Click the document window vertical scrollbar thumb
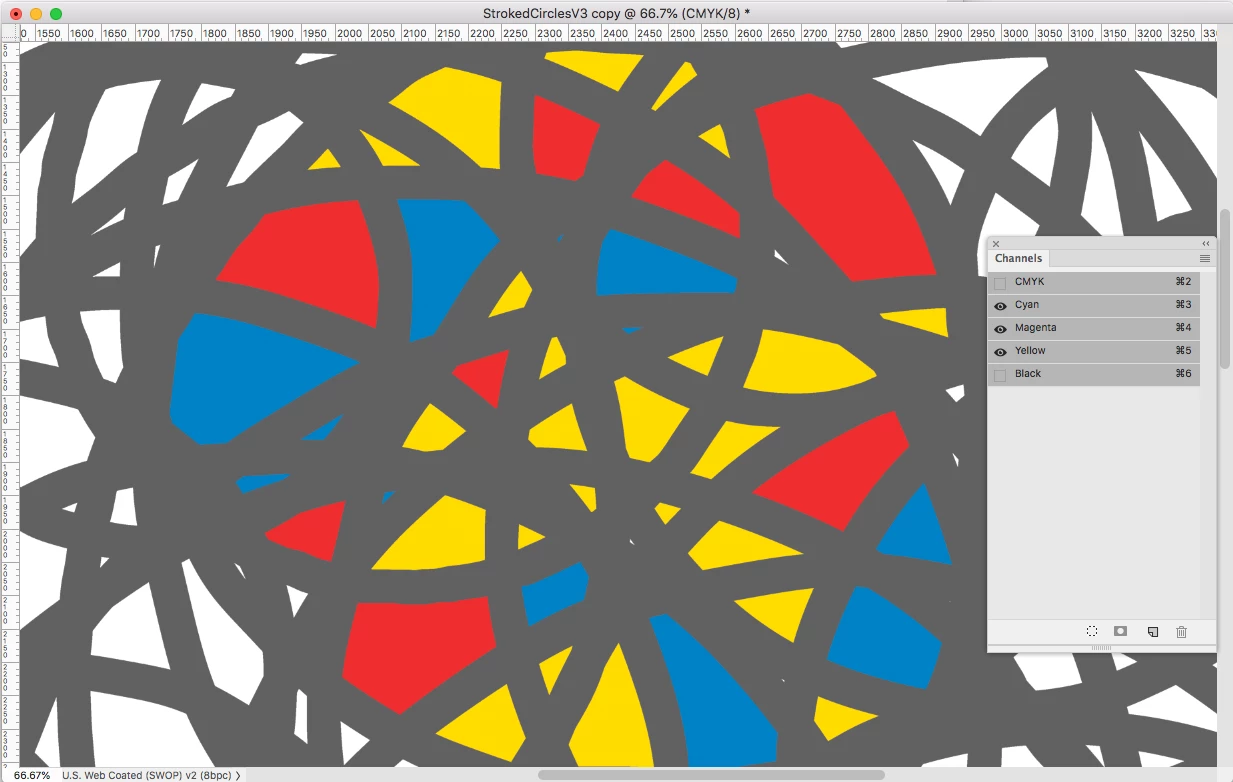Image resolution: width=1233 pixels, height=782 pixels. (x=1225, y=288)
